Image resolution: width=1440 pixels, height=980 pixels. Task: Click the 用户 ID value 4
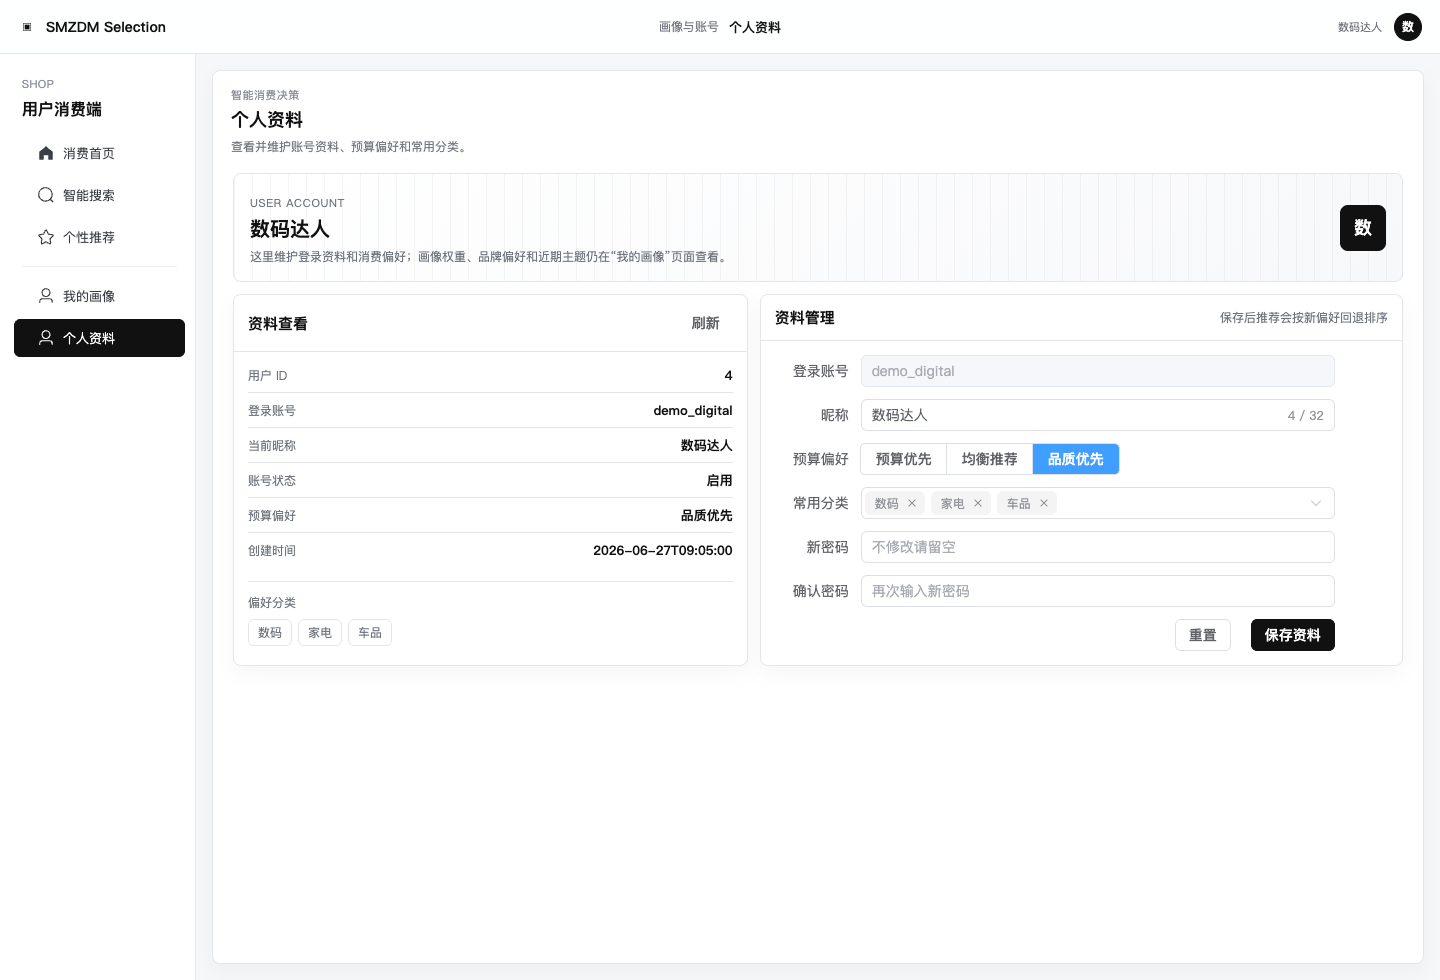728,376
